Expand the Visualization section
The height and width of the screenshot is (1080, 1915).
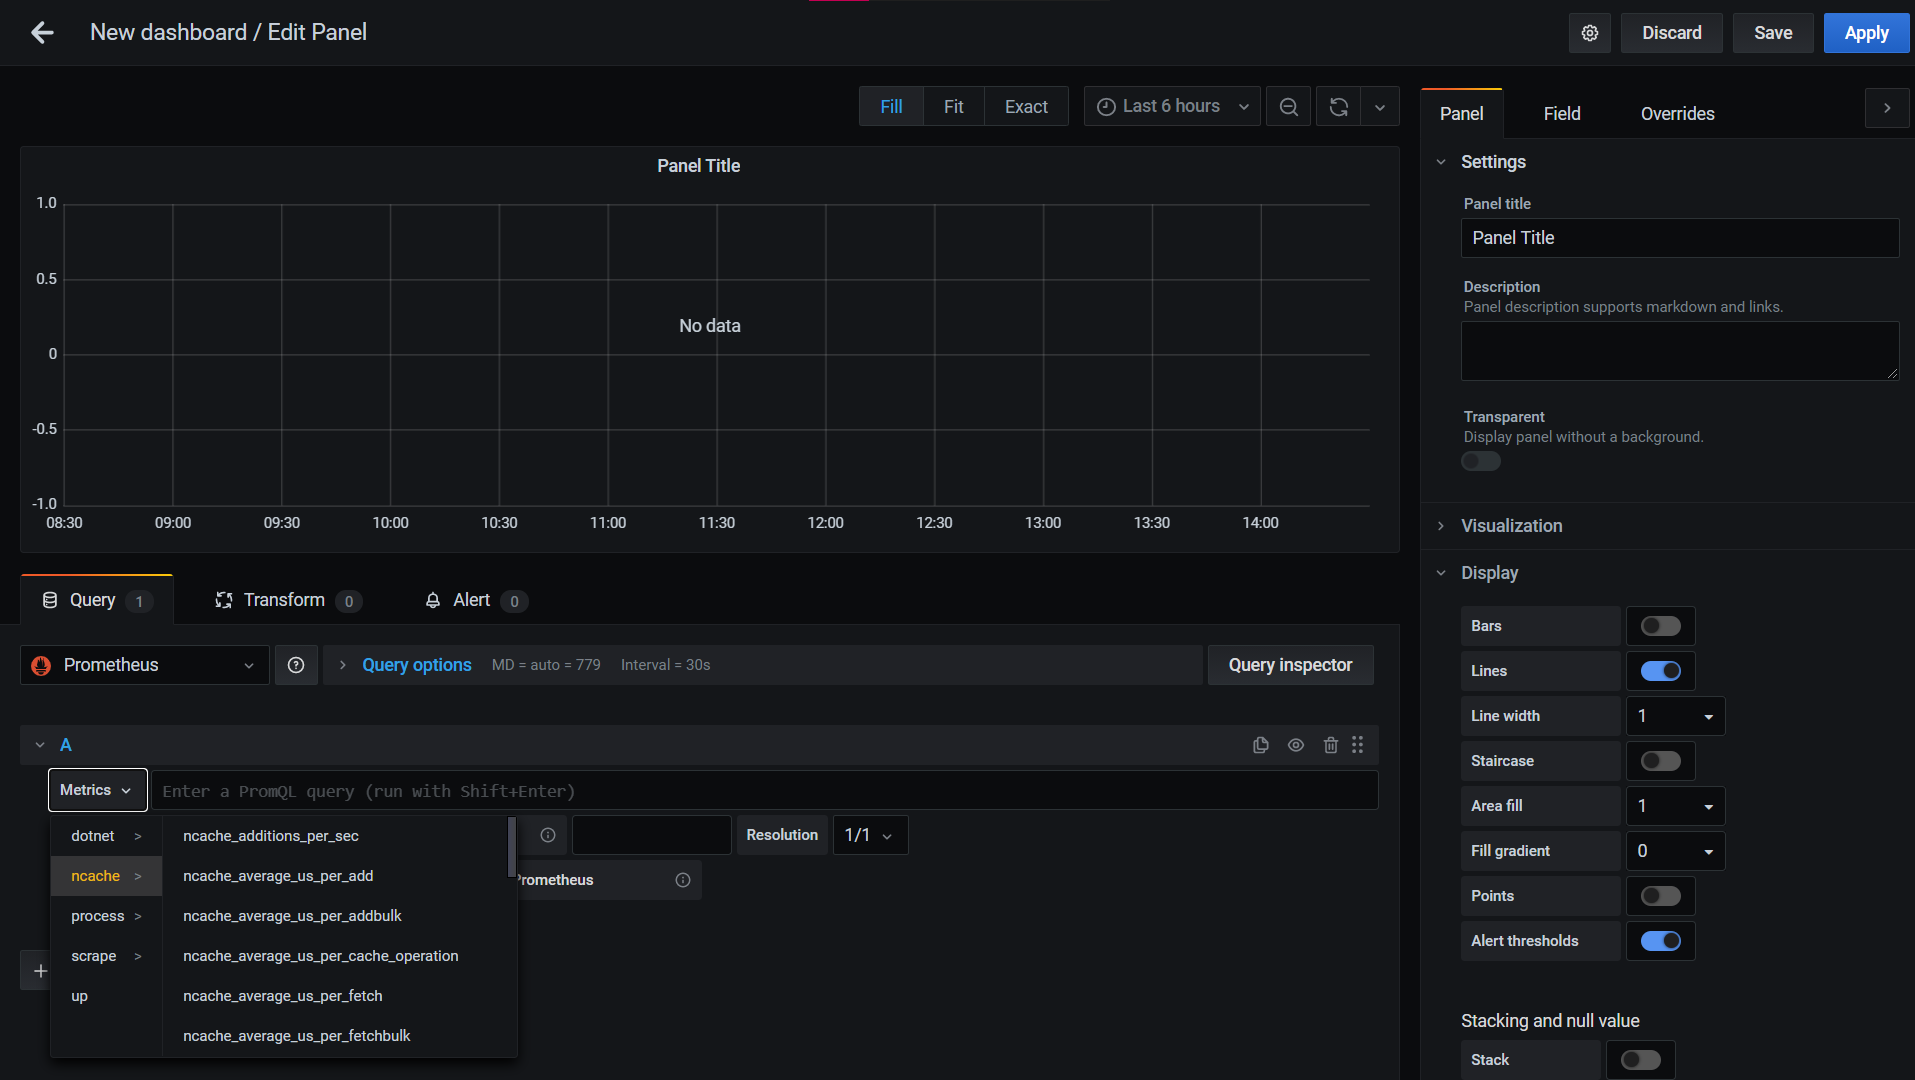pos(1511,526)
